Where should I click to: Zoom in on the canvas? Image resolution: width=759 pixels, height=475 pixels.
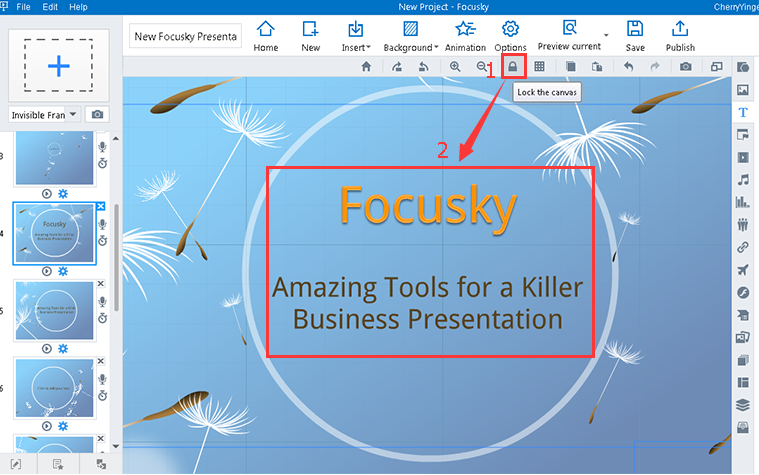(x=455, y=67)
